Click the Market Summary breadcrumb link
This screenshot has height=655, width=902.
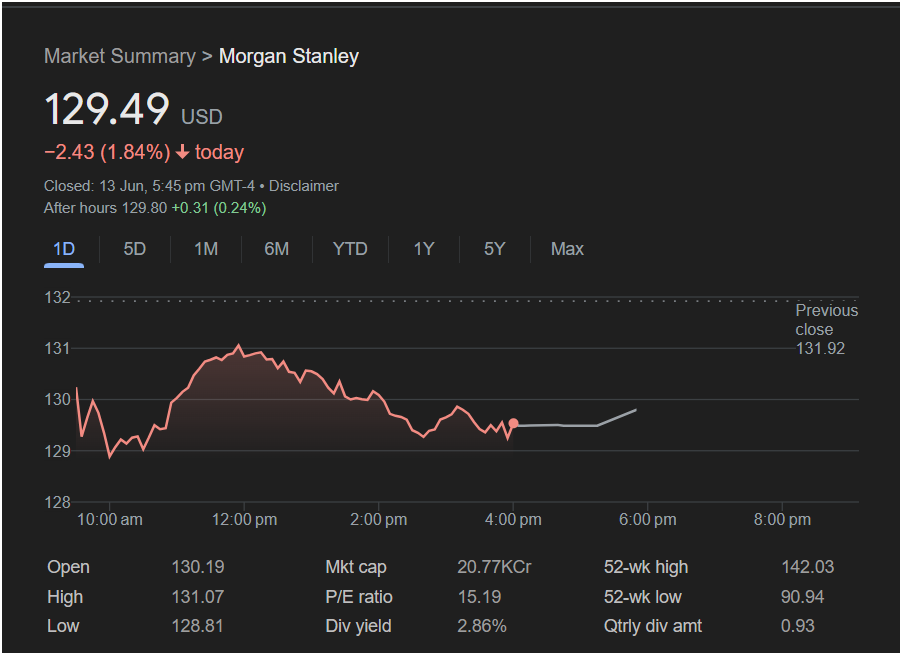[120, 56]
